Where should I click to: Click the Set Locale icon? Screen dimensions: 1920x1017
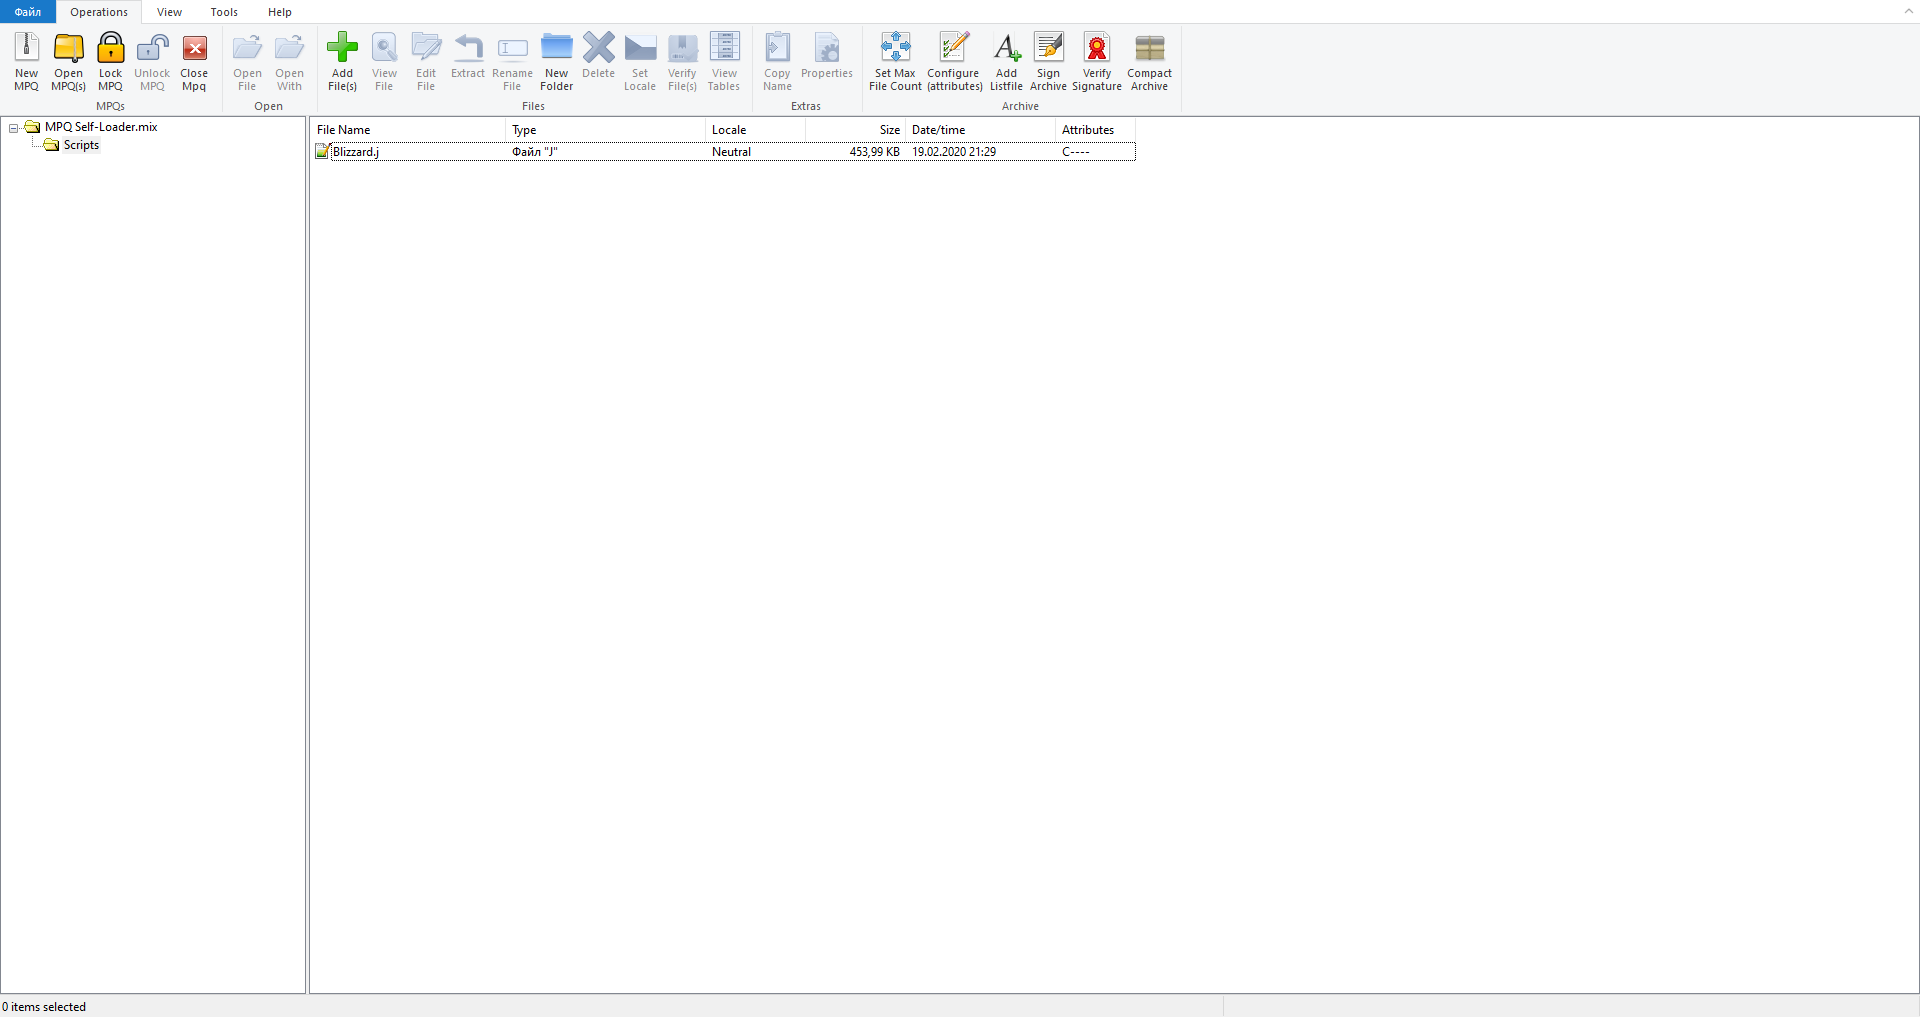coord(640,62)
